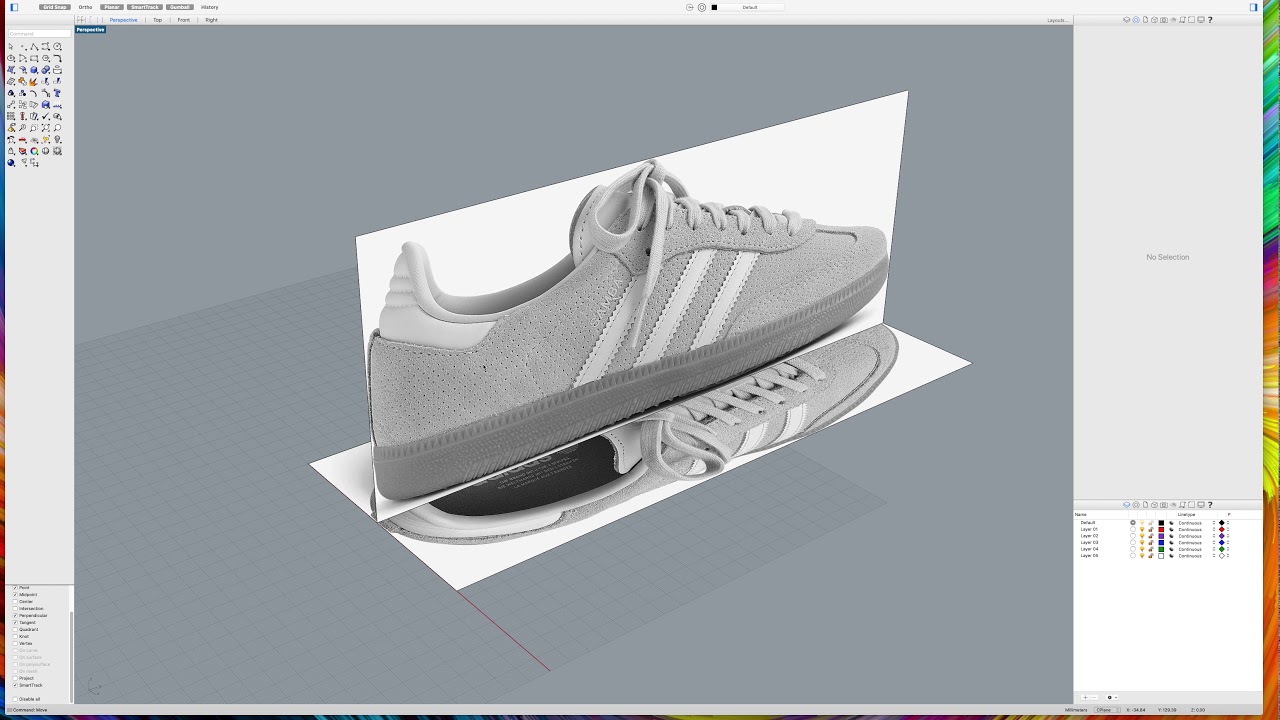1280x720 pixels.
Task: Select the puzzle-piece Join tool
Action: pyautogui.click(x=23, y=81)
